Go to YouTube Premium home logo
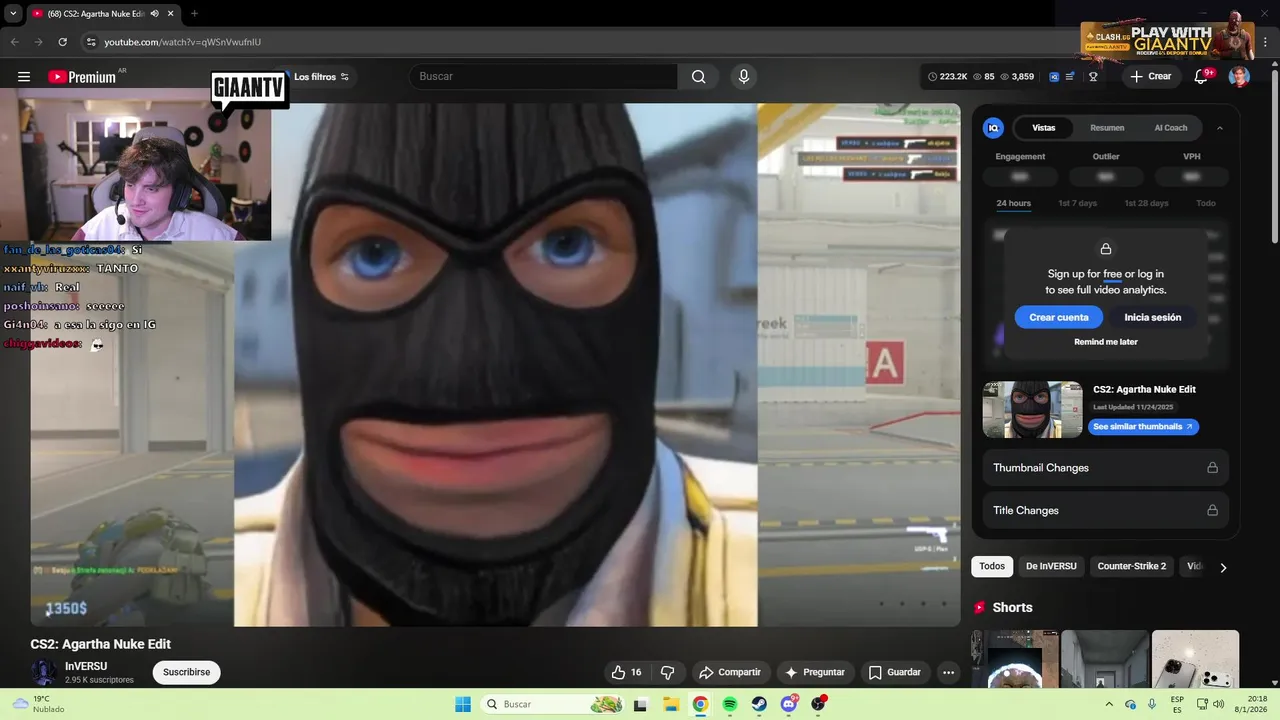Viewport: 1280px width, 720px height. 82,77
